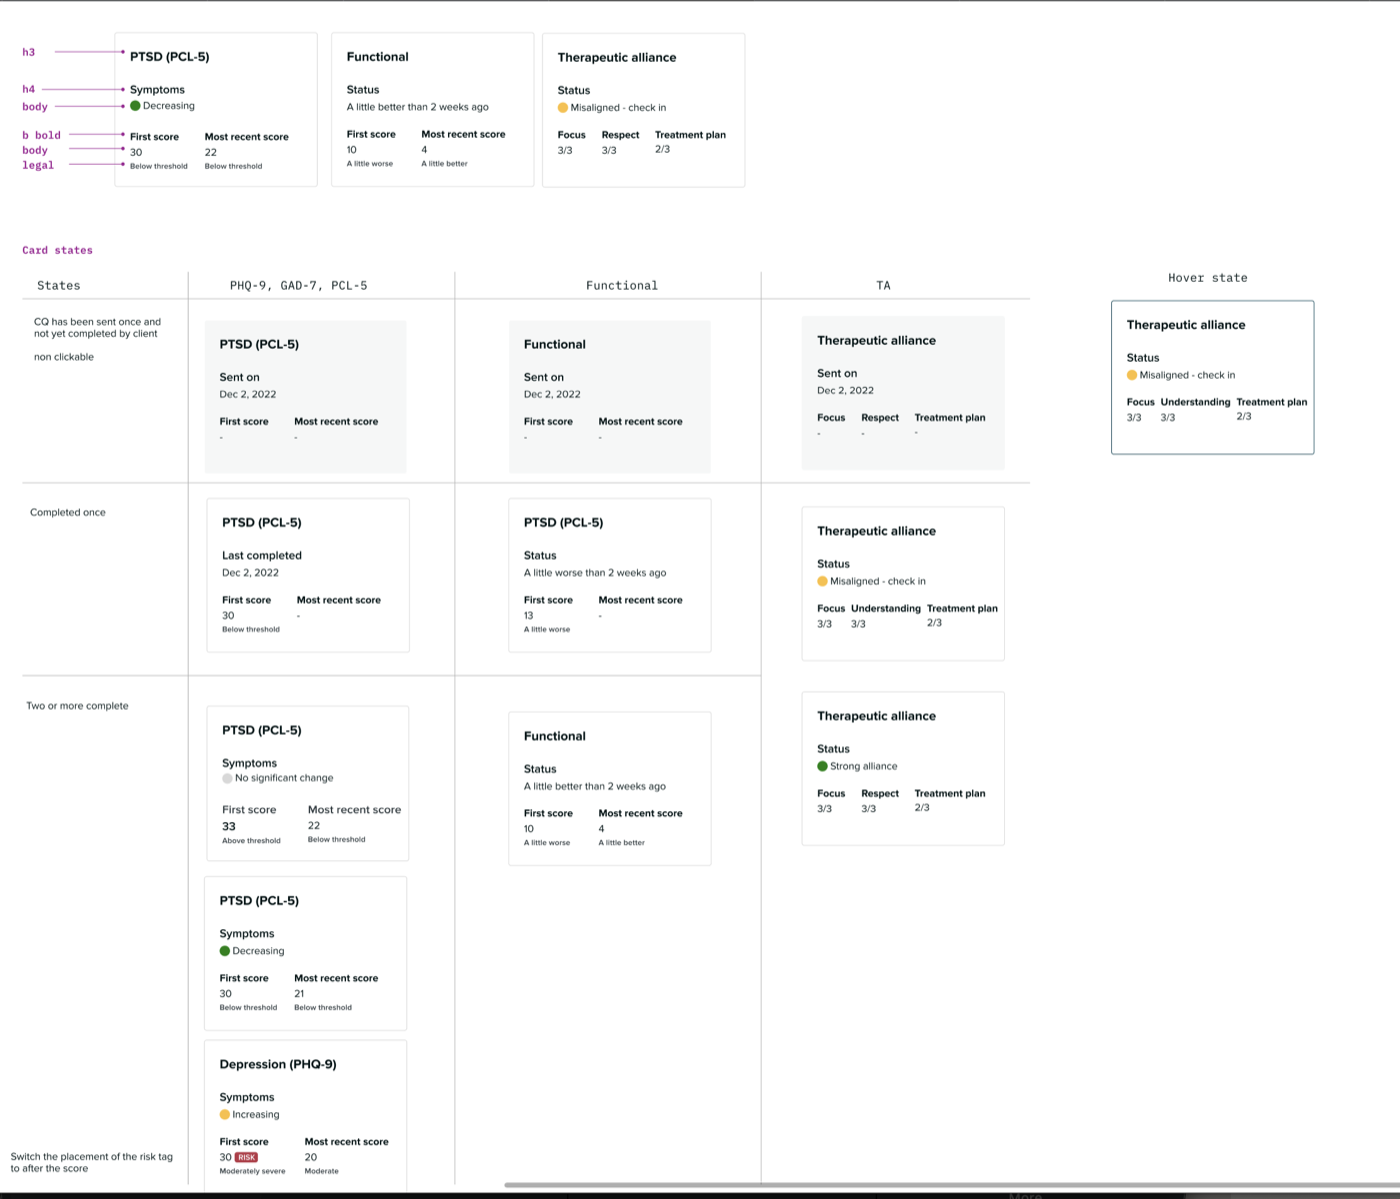The image size is (1400, 1199).
Task: Click the Above threshold caption
Action: (251, 841)
